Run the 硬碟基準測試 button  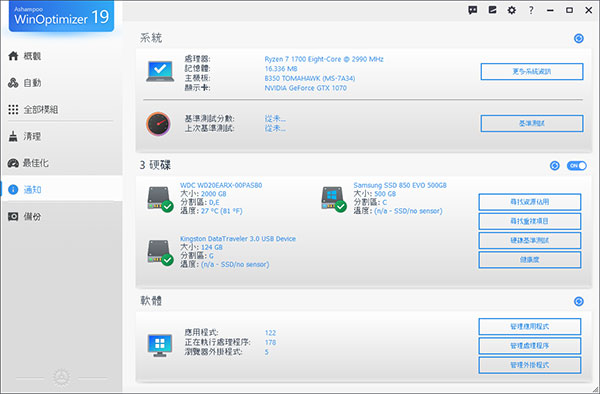(530, 241)
